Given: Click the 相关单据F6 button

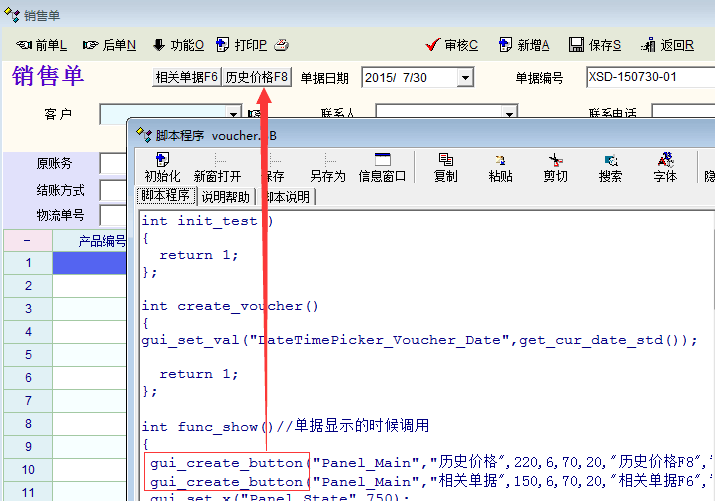Looking at the screenshot, I should [186, 77].
